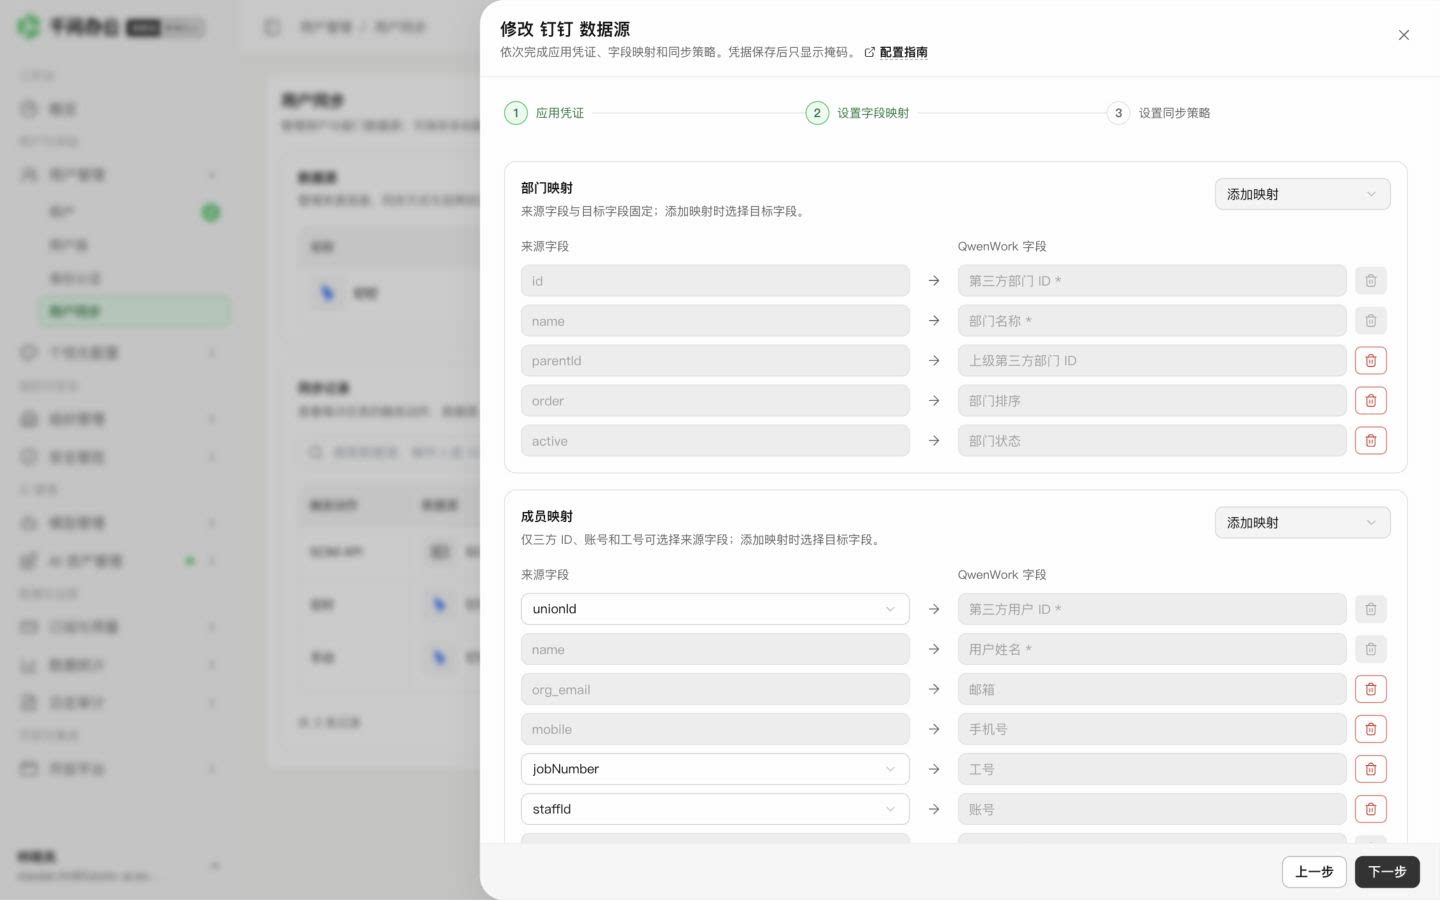This screenshot has height=900, width=1440.
Task: Delete the active department mapping row
Action: (1370, 441)
